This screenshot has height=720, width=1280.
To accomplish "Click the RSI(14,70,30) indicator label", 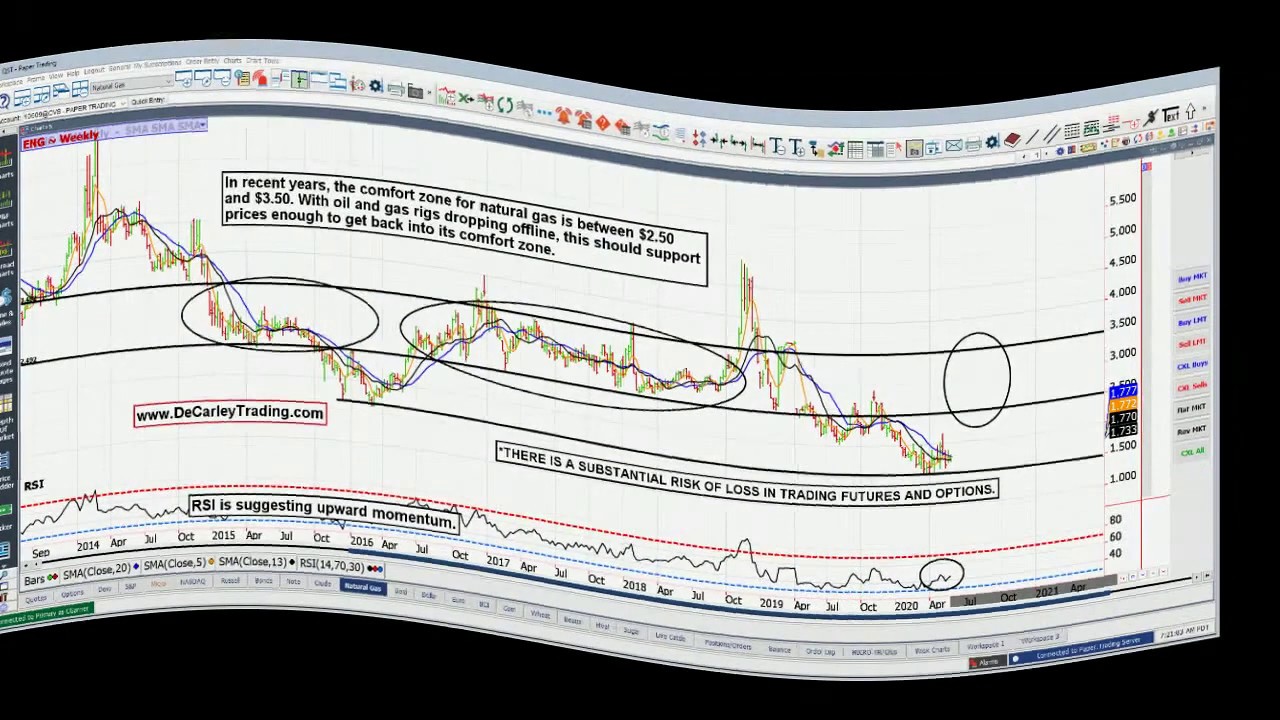I will coord(331,566).
